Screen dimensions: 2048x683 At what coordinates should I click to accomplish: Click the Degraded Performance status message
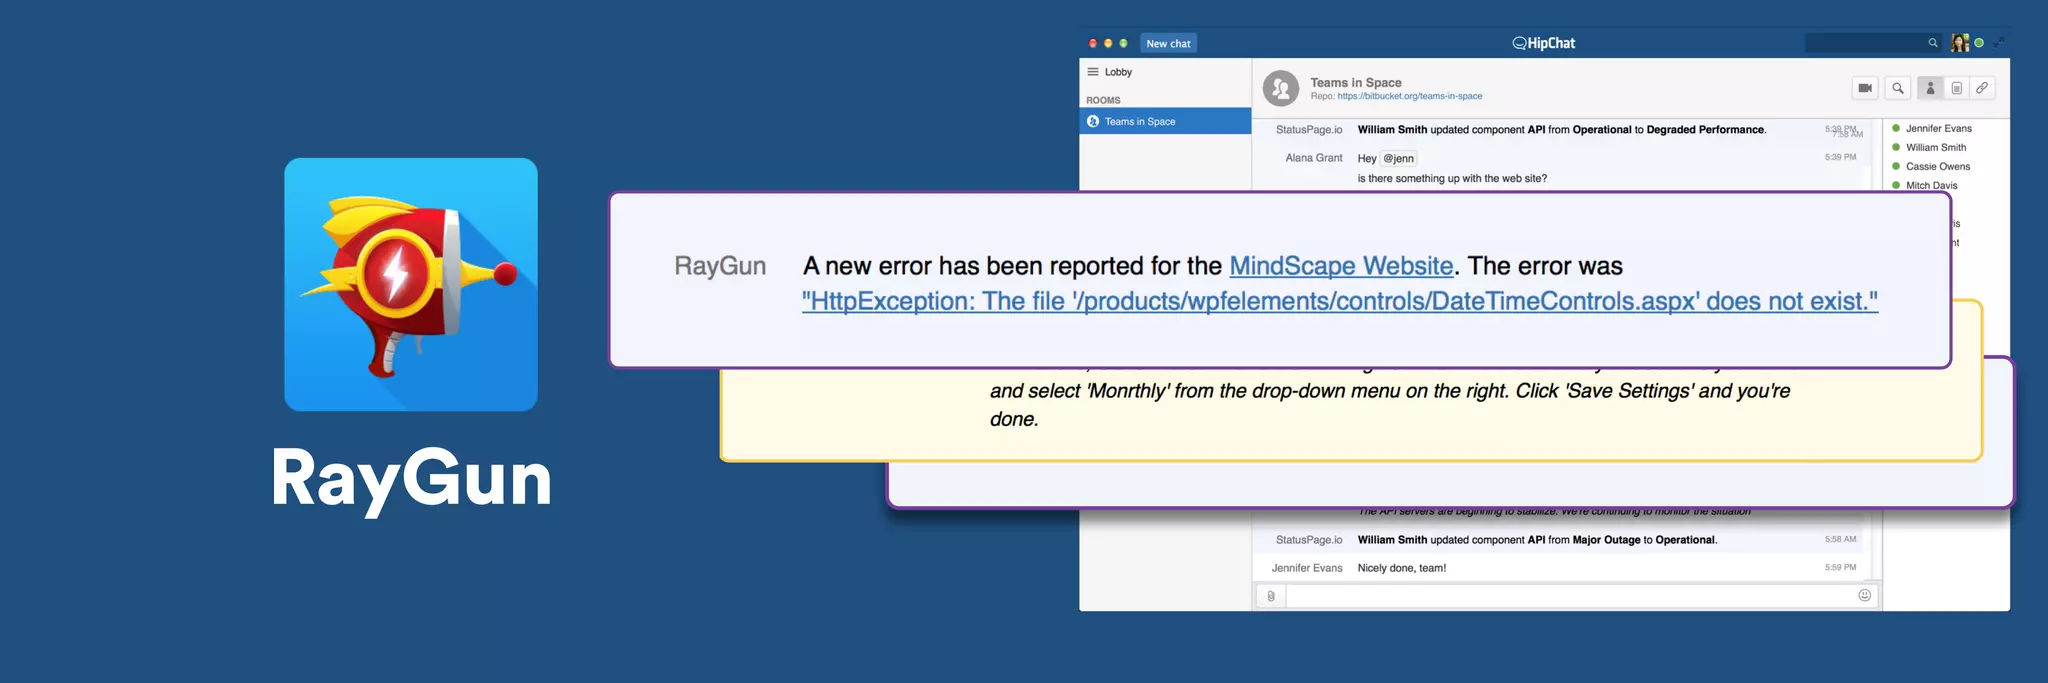(x=1561, y=130)
